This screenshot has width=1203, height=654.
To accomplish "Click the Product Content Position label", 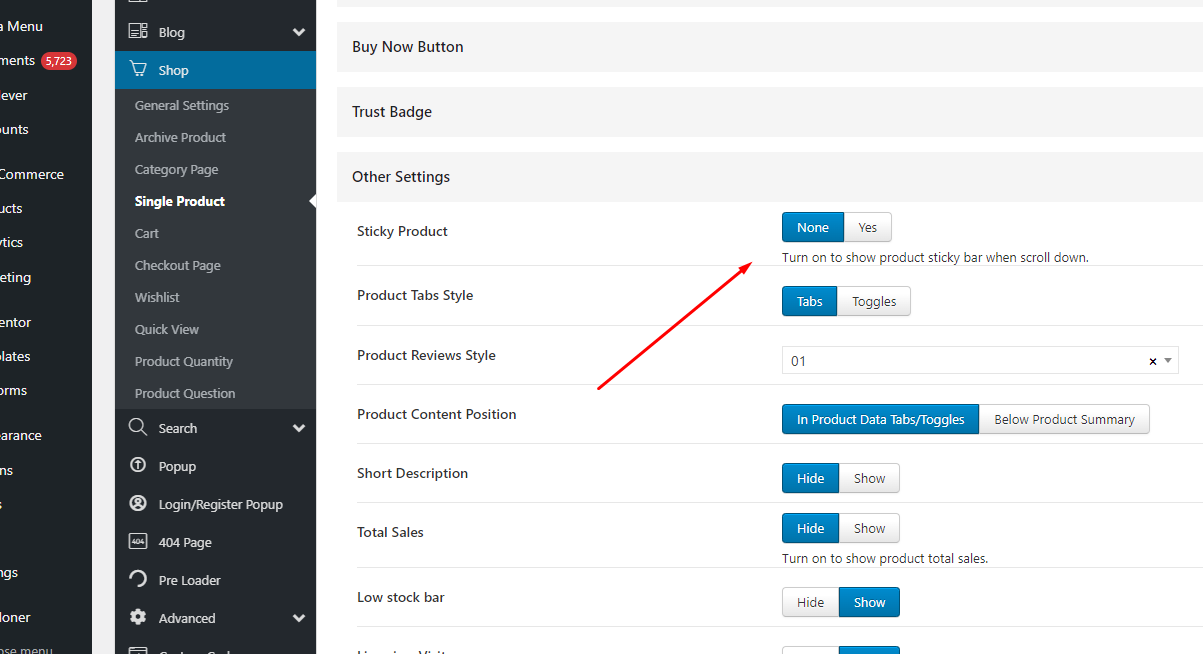I will [x=437, y=414].
